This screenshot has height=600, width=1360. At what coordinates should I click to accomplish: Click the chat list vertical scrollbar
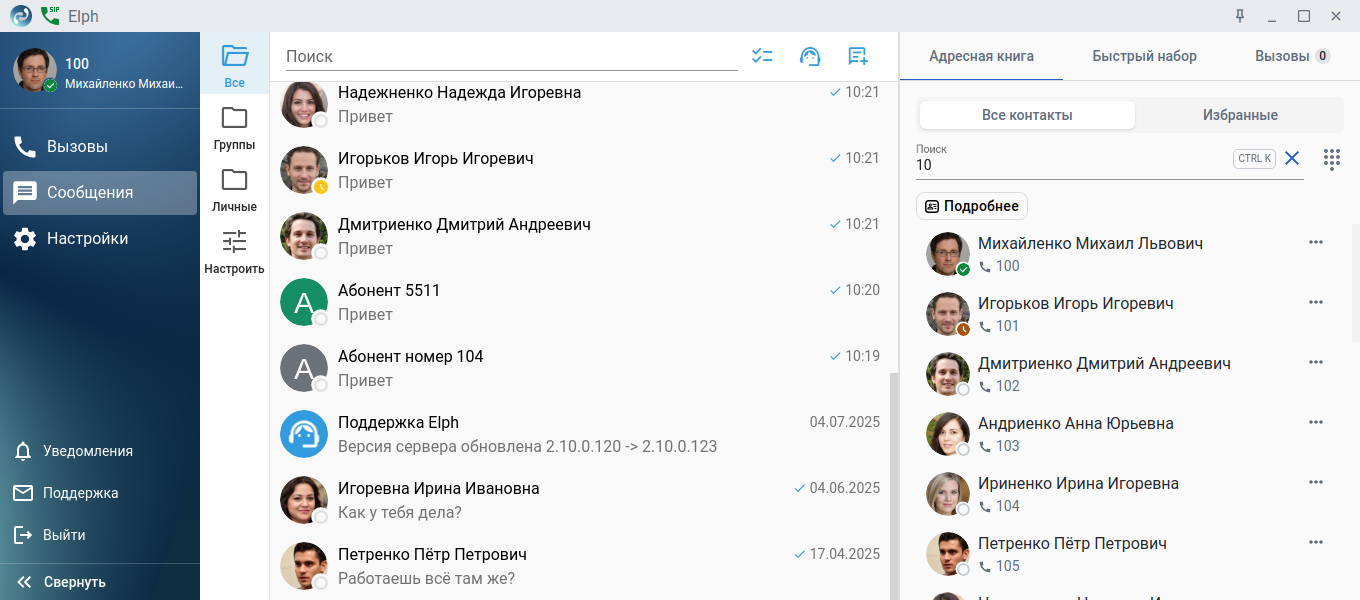pos(893,485)
